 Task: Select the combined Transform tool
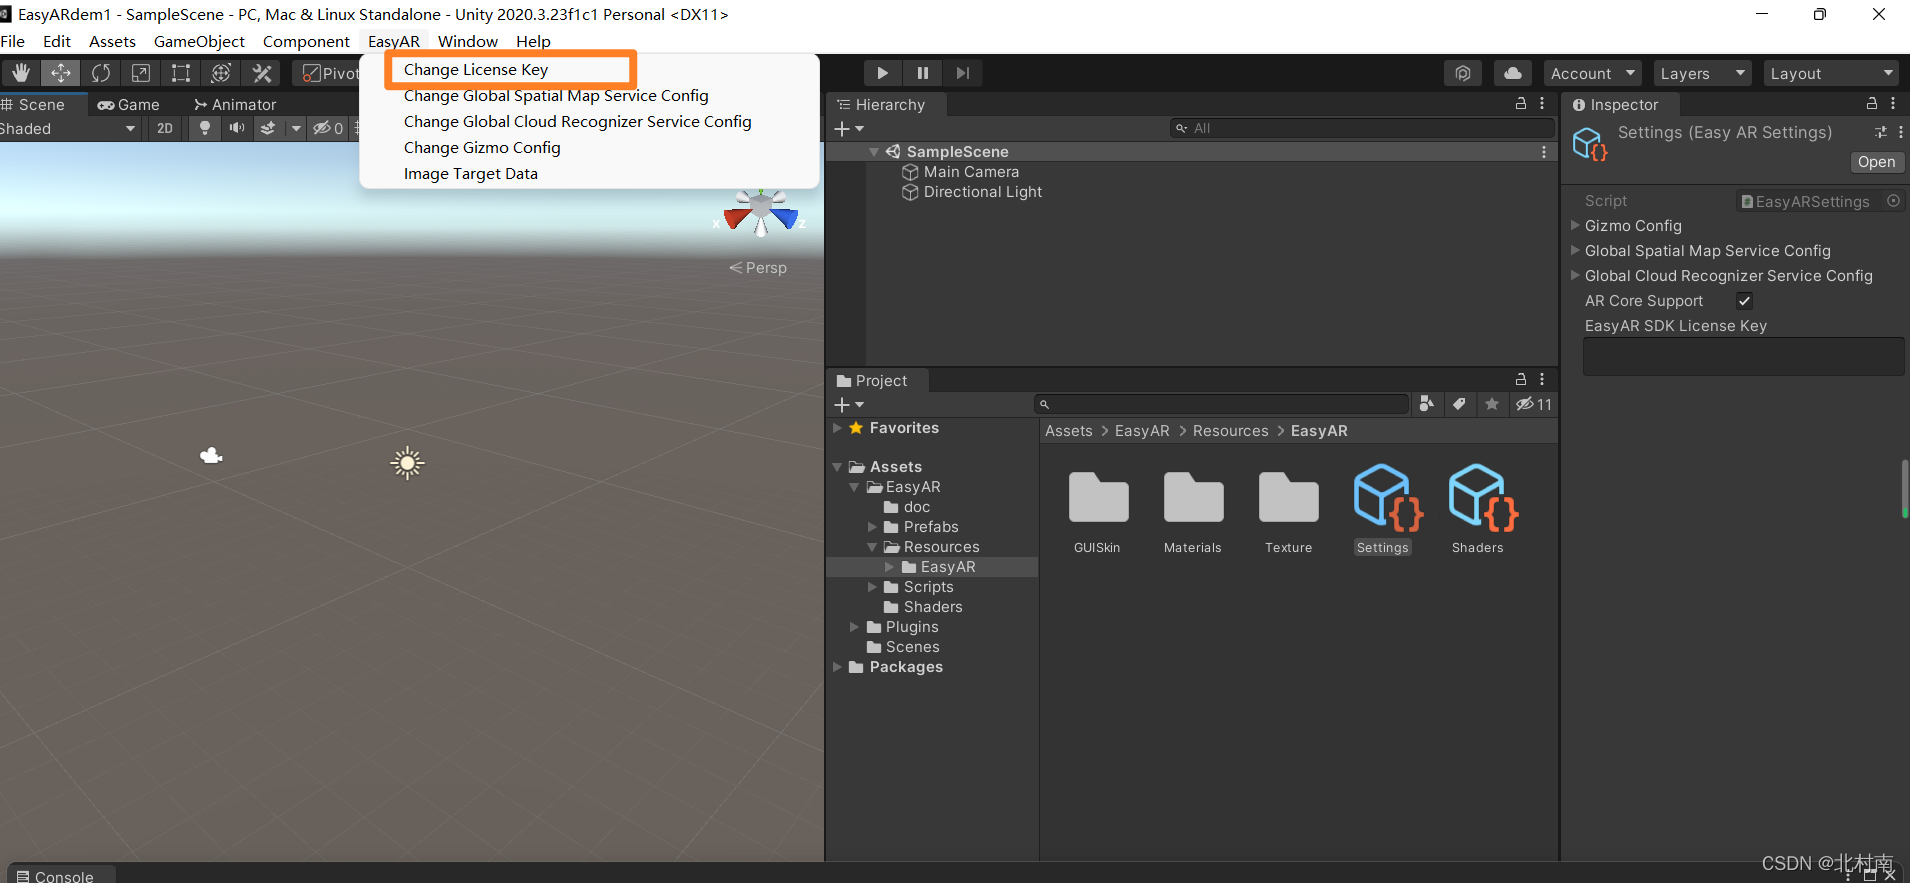[221, 73]
